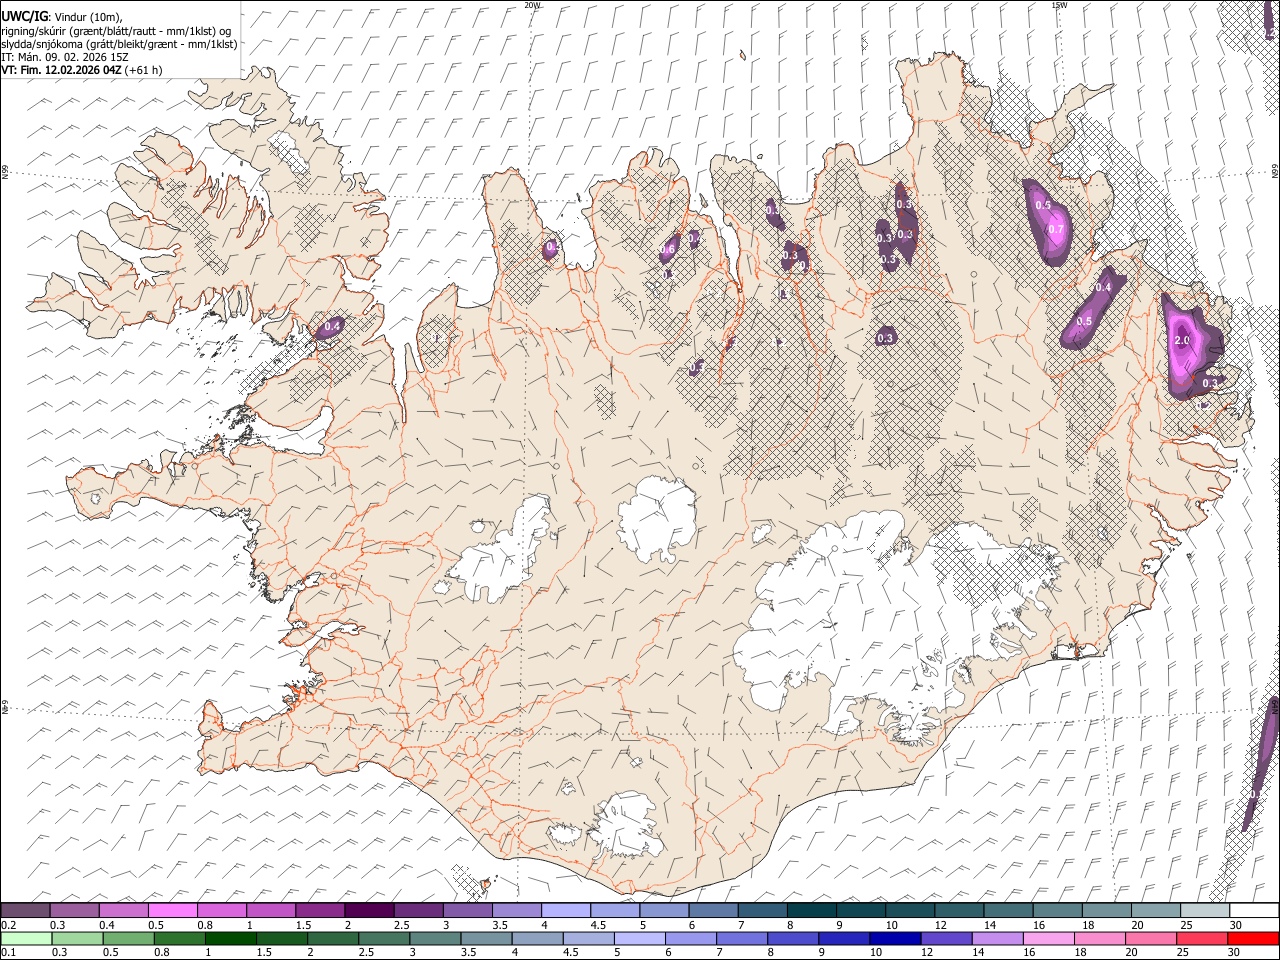This screenshot has width=1280, height=960.
Task: Select the lower legend swatch labeled 7
Action: point(741,938)
